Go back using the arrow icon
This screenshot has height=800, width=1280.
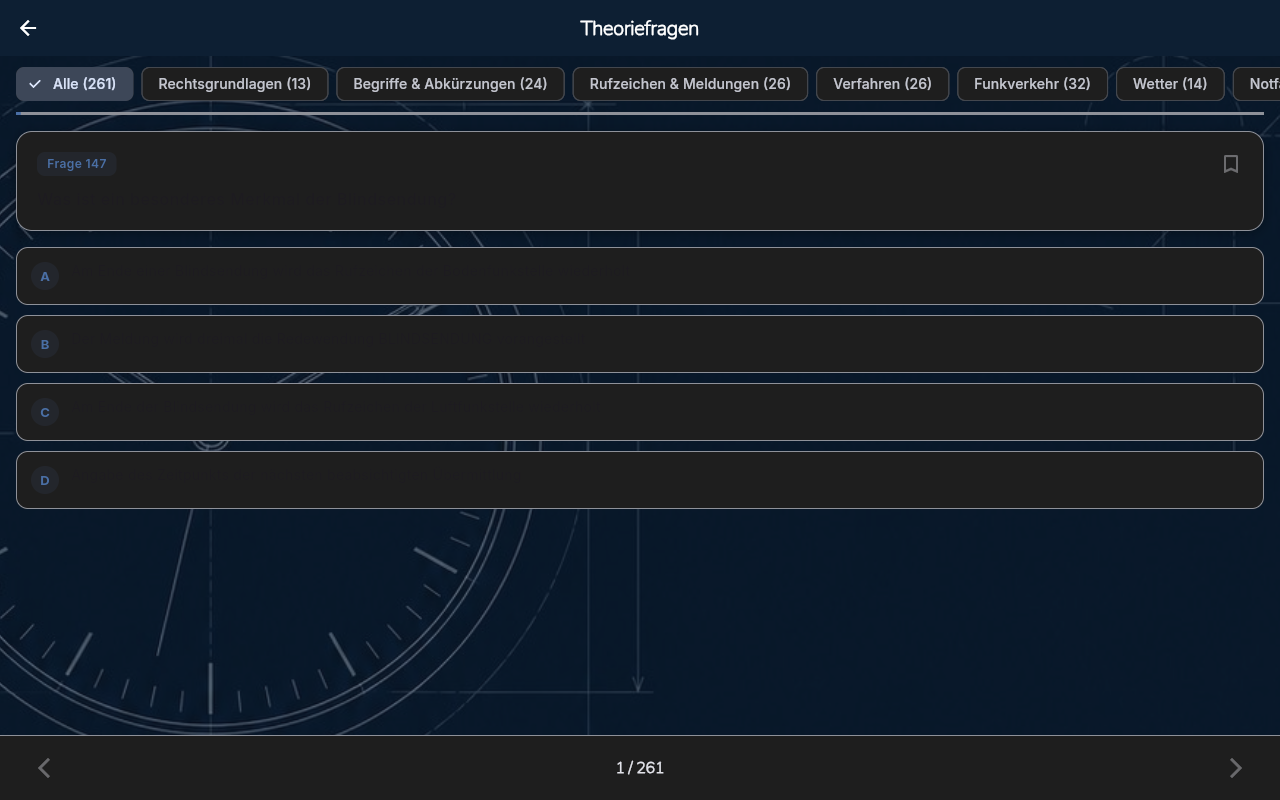(28, 28)
